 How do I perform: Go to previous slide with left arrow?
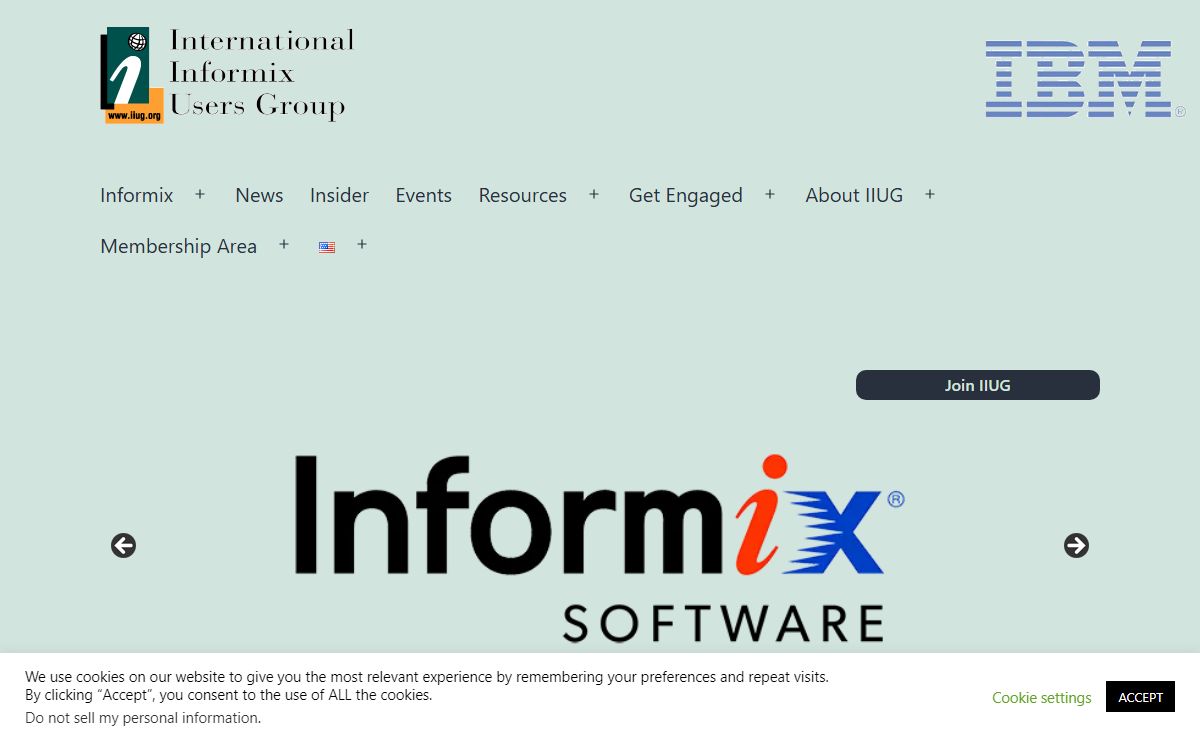pos(123,545)
